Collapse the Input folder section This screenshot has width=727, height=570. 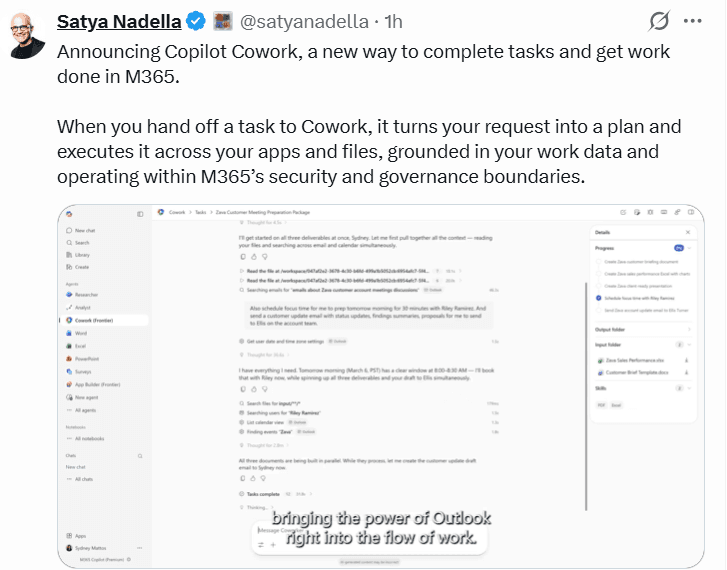pos(690,344)
